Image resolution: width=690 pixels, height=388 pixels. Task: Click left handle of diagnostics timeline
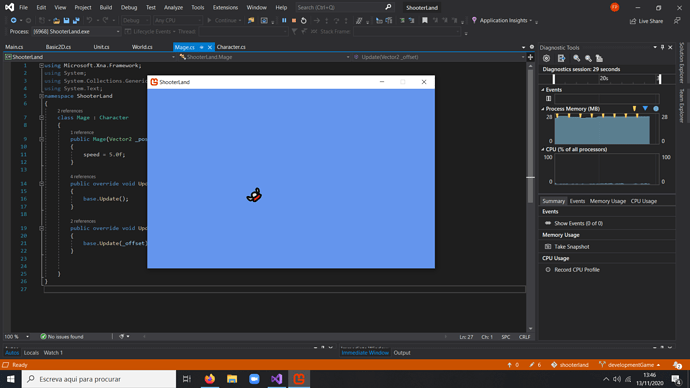pos(554,79)
